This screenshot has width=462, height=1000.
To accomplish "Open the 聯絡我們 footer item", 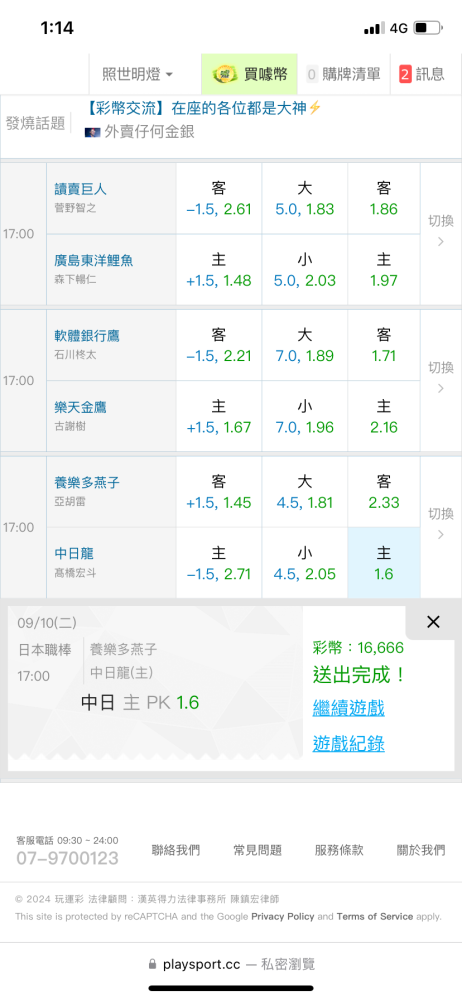I will [175, 850].
